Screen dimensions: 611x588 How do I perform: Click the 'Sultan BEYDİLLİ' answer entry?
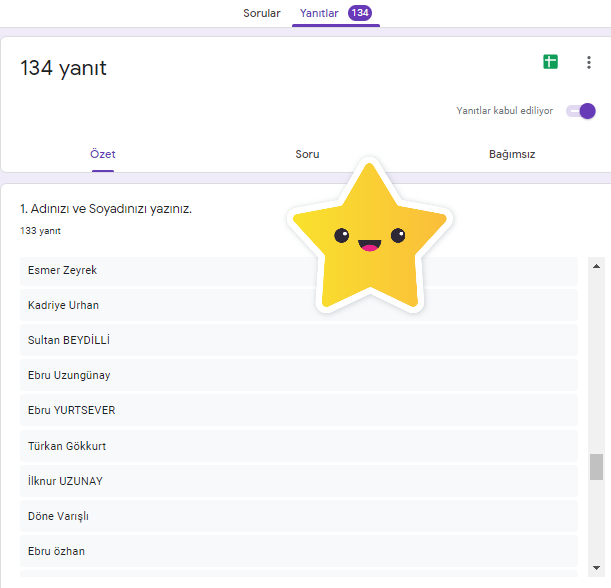tap(298, 340)
